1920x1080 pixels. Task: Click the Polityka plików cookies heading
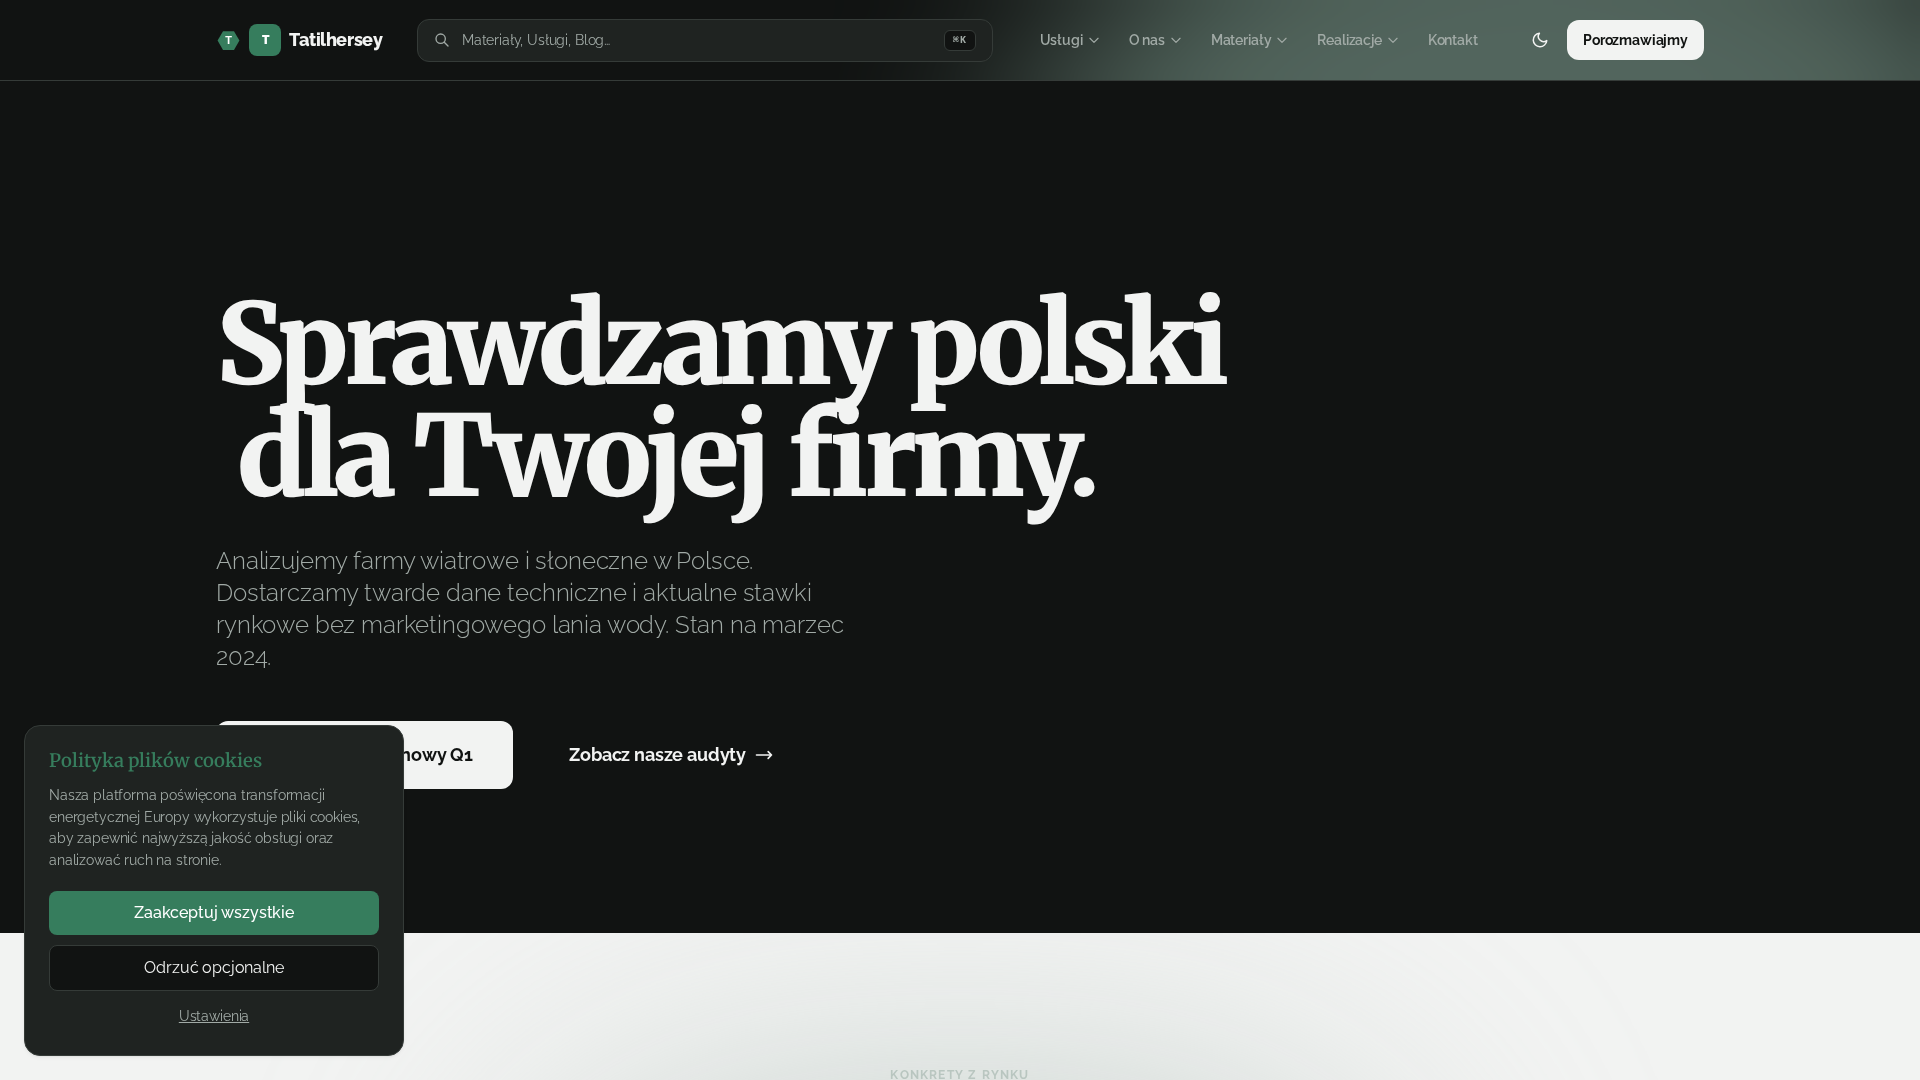(x=155, y=760)
